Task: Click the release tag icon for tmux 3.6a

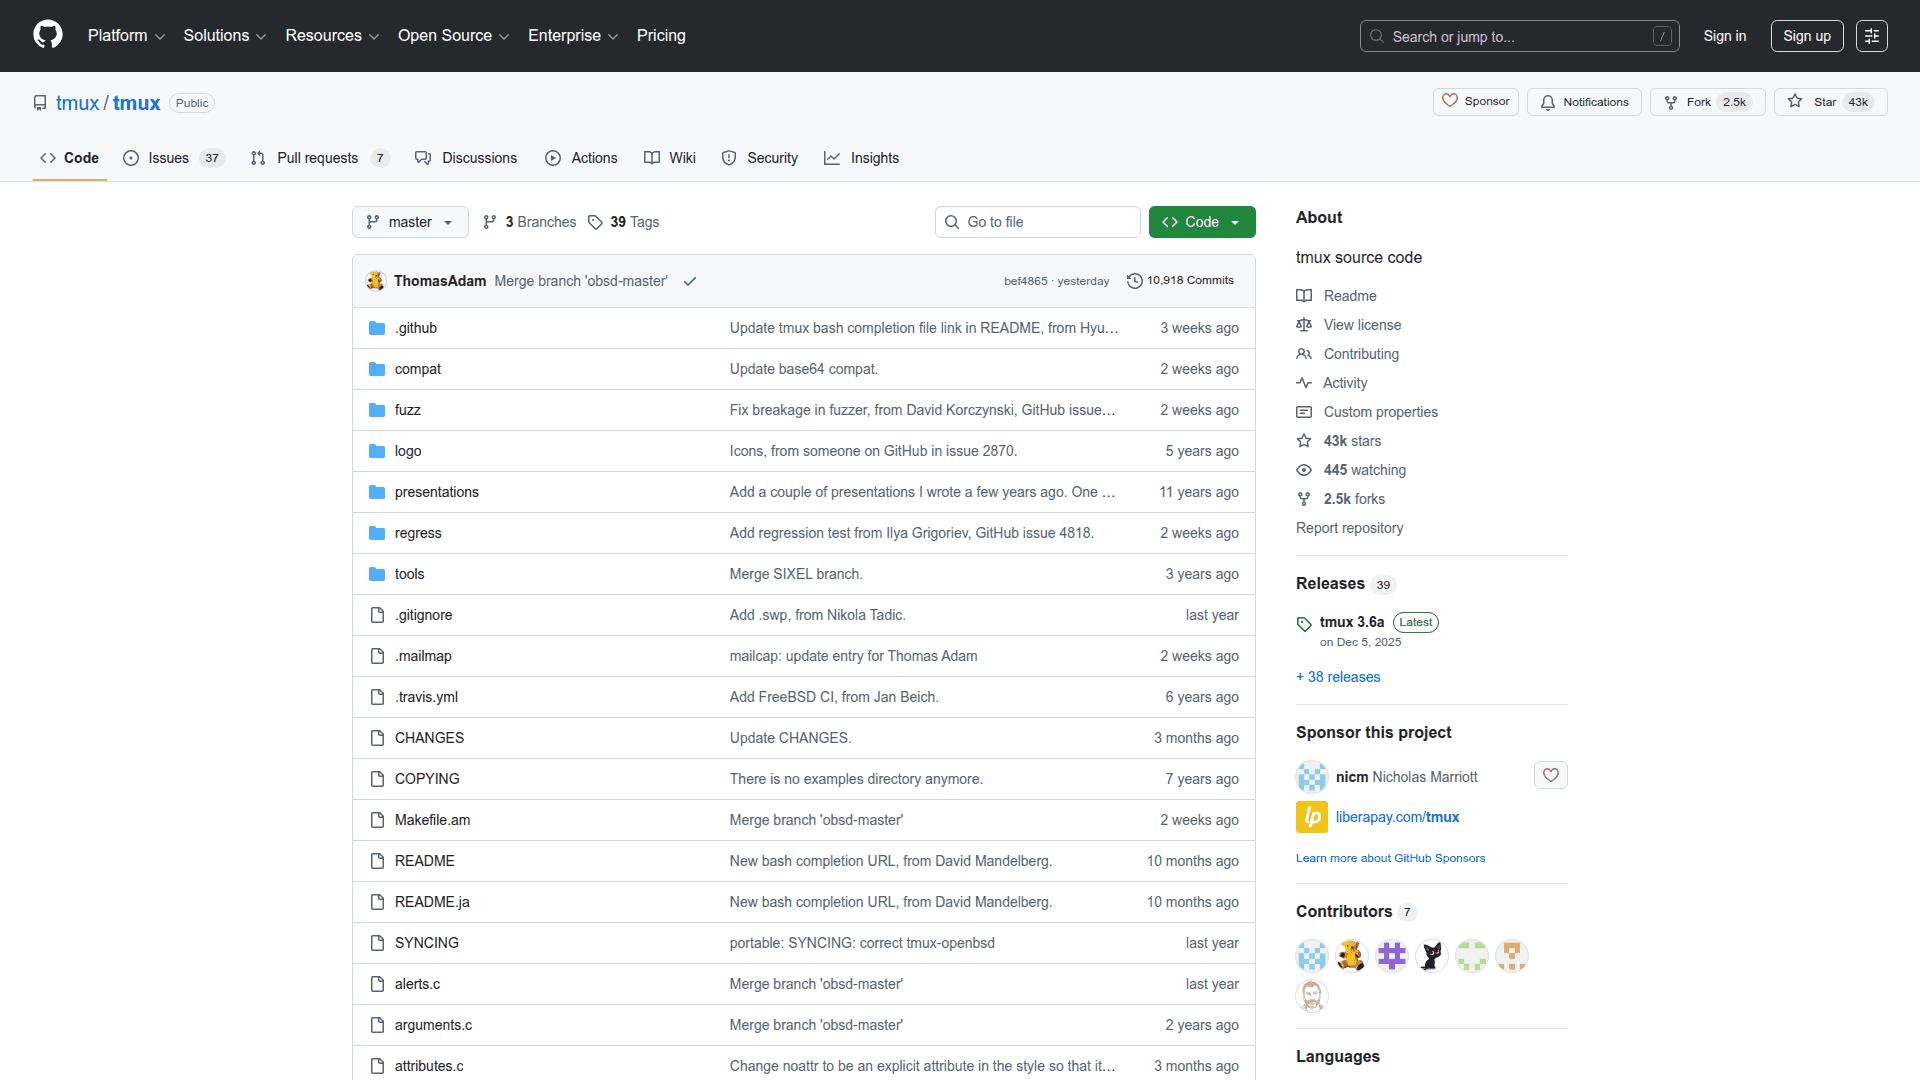Action: (1304, 624)
